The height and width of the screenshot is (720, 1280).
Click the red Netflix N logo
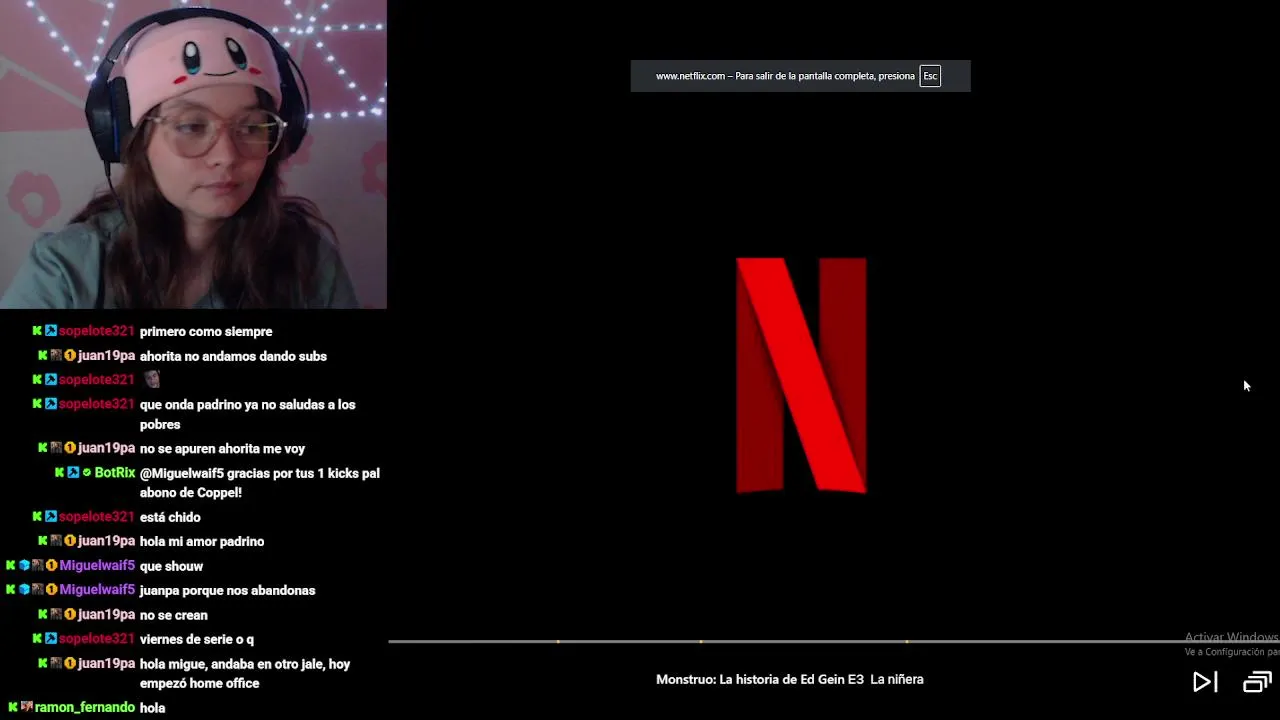(x=801, y=375)
